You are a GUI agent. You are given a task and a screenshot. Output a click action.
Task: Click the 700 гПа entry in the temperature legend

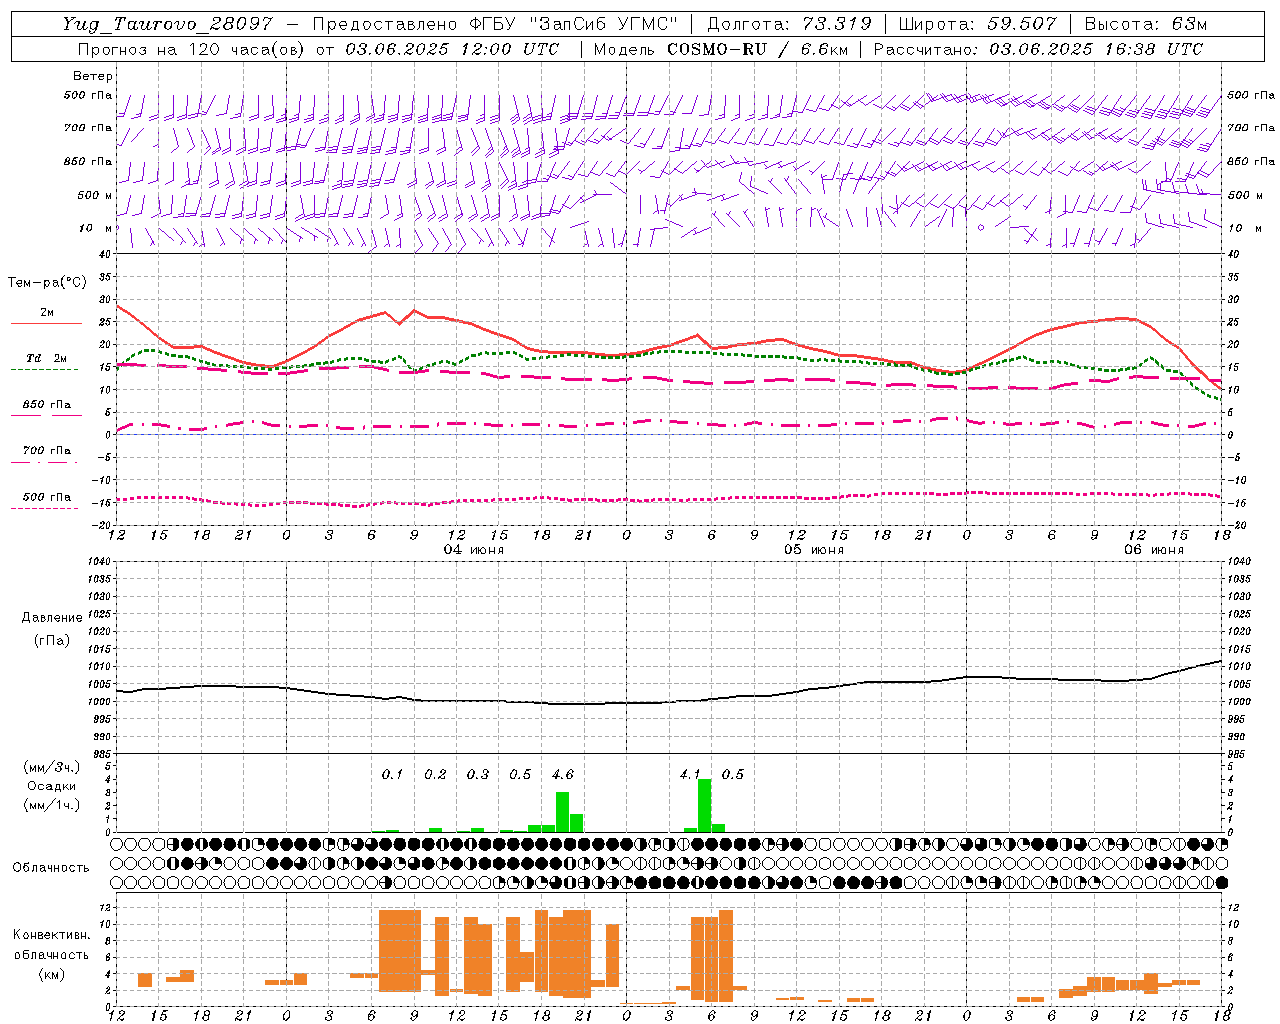47,451
